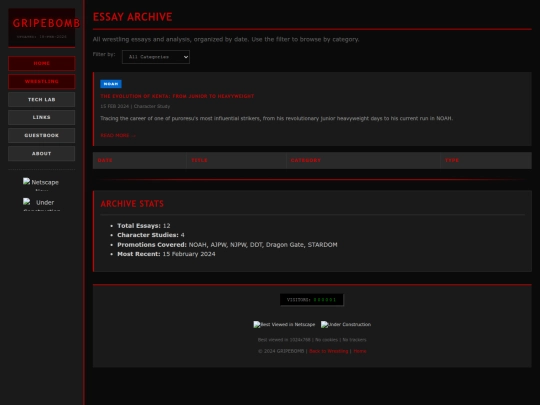Select the Total Essays stat line
This screenshot has width=540, height=405.
tap(144, 226)
